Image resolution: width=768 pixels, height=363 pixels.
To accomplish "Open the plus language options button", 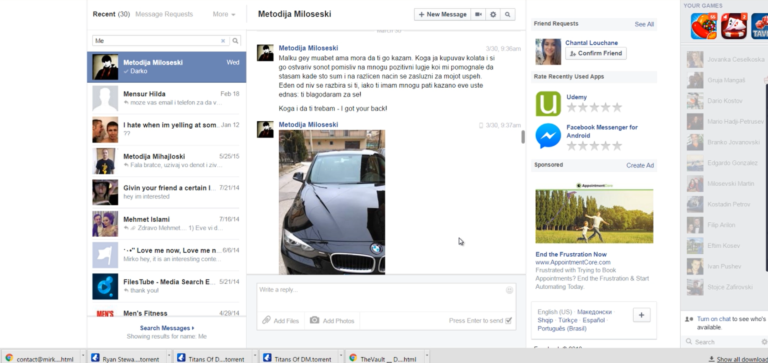I will click(x=642, y=315).
